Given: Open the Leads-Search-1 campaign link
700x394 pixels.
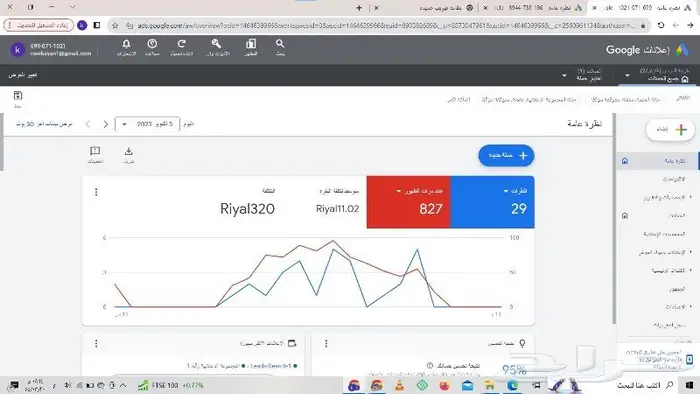Looking at the screenshot, I should (271, 366).
